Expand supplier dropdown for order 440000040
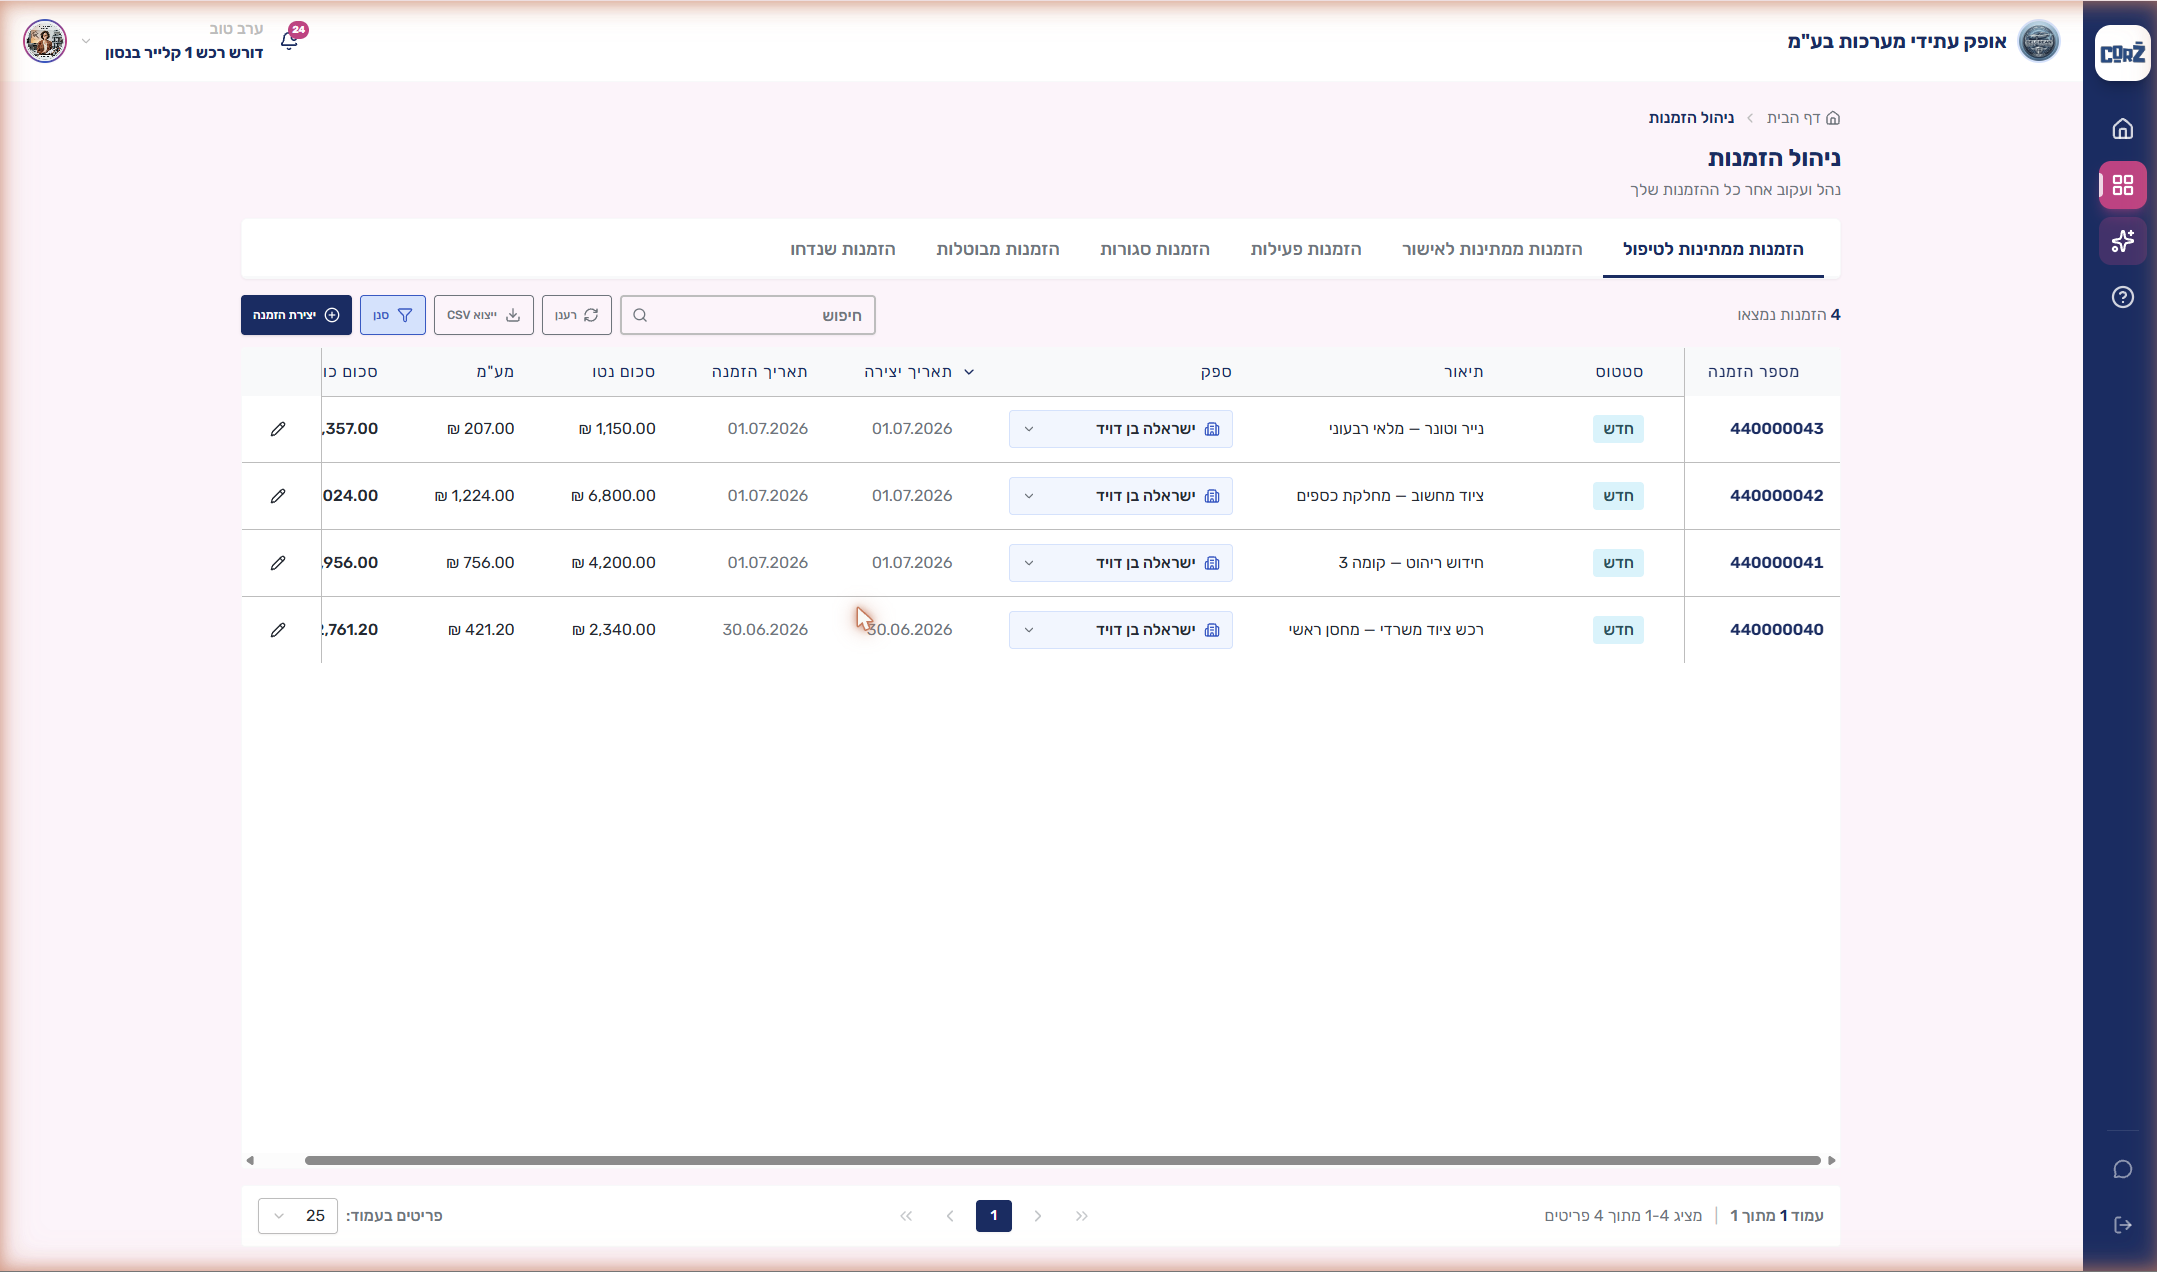 (x=1029, y=630)
